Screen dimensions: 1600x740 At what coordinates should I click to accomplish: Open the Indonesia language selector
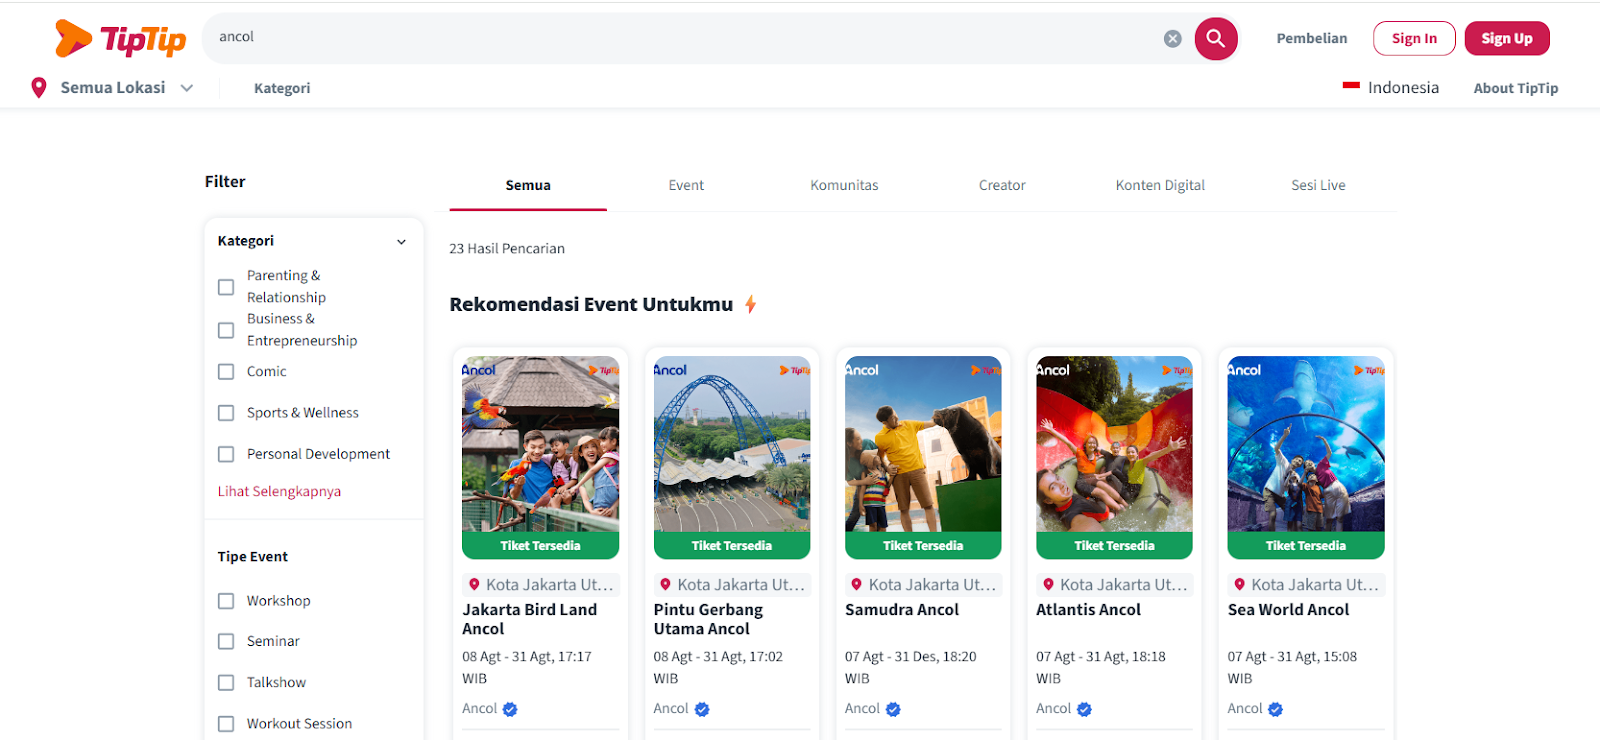coord(1391,88)
